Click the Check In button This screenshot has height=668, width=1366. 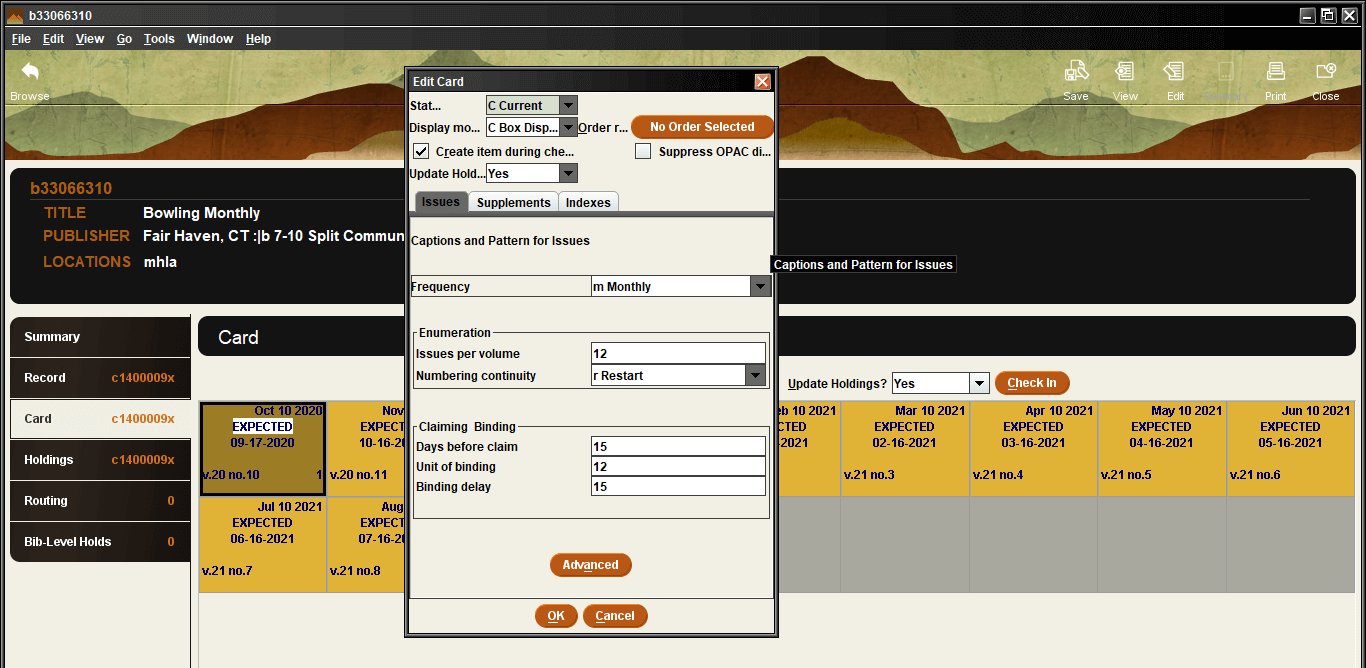click(1032, 383)
